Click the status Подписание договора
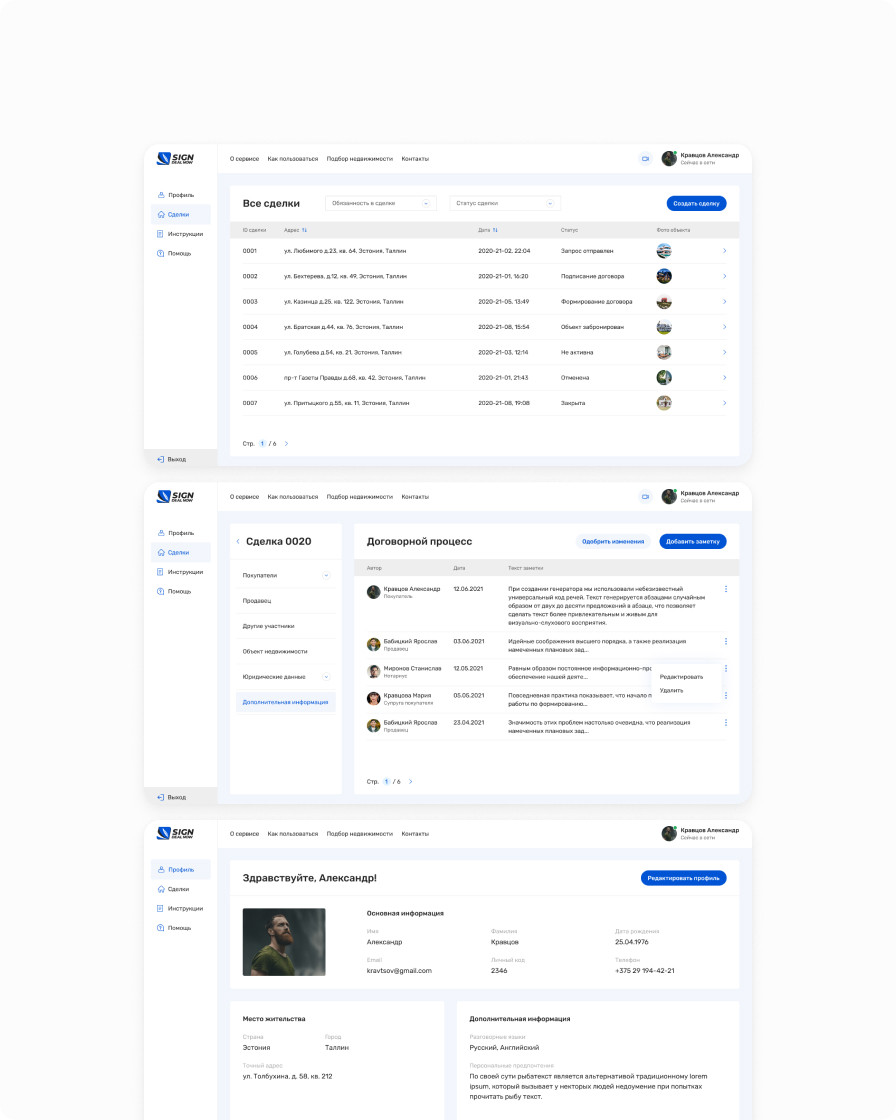Viewport: 896px width, 1120px height. (592, 276)
